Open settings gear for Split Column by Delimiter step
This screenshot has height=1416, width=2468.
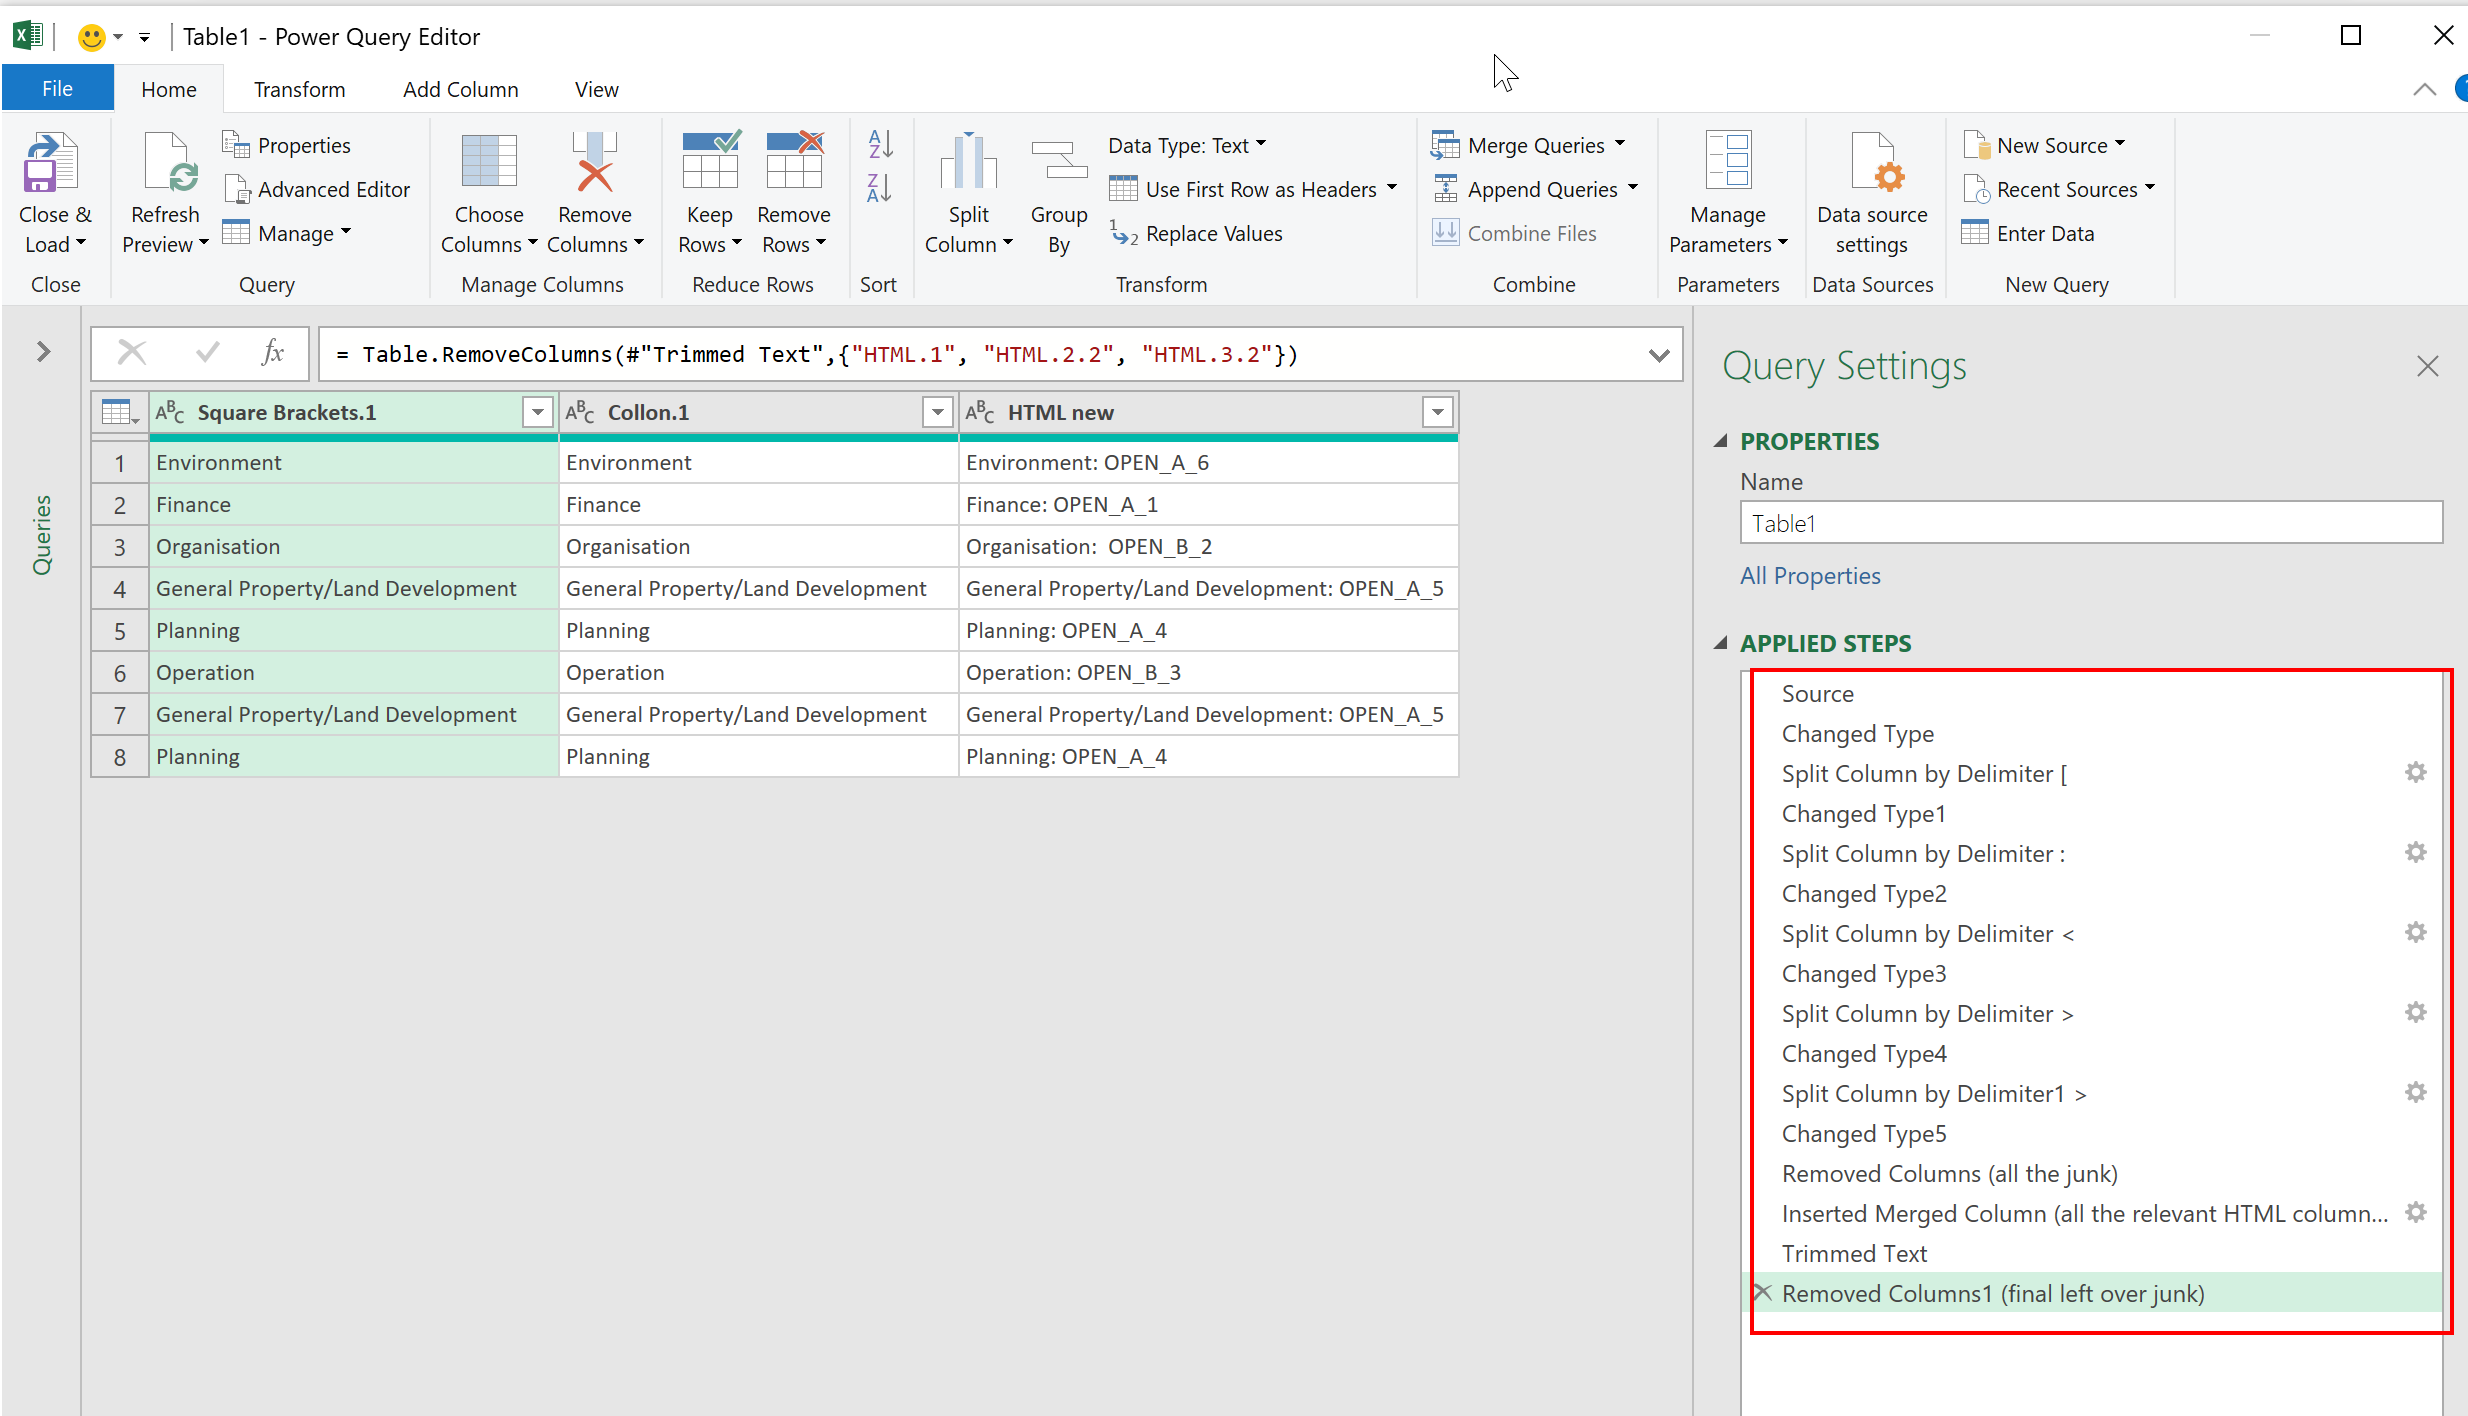pos(2416,772)
